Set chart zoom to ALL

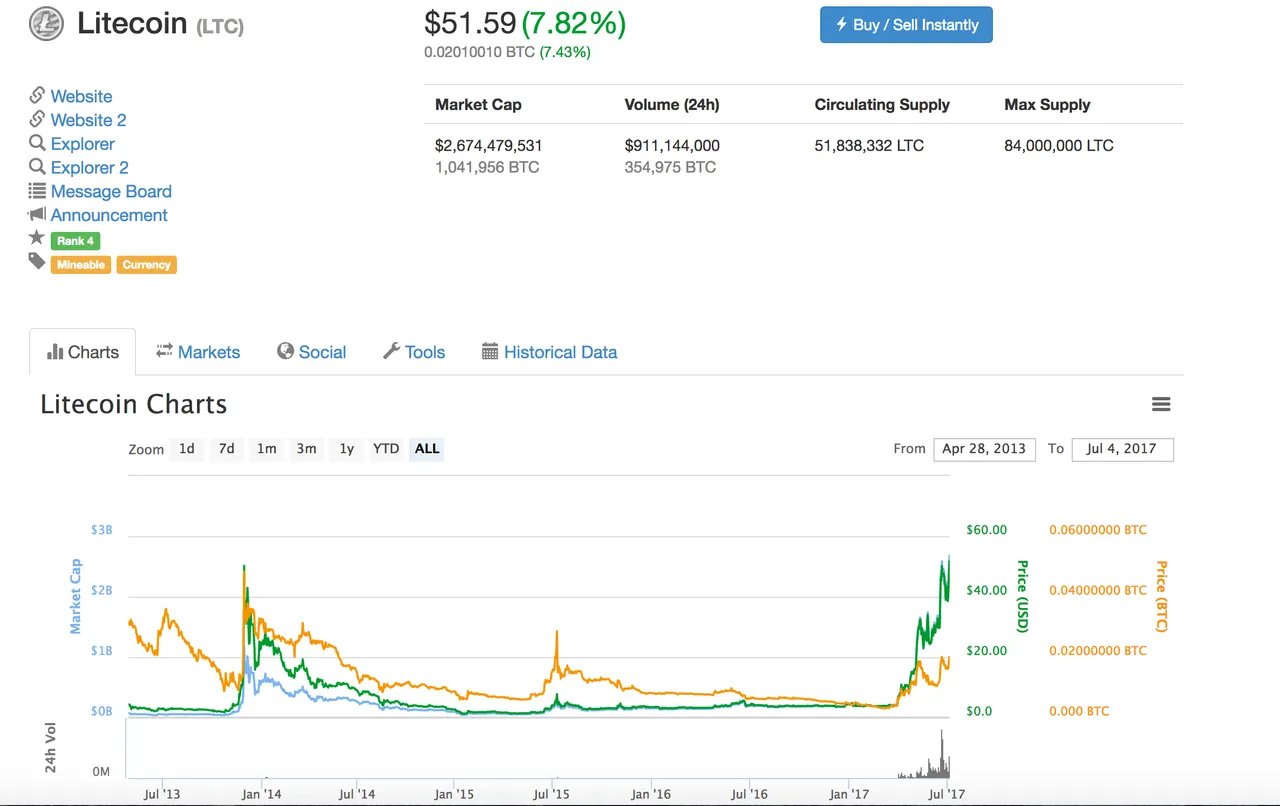(427, 449)
